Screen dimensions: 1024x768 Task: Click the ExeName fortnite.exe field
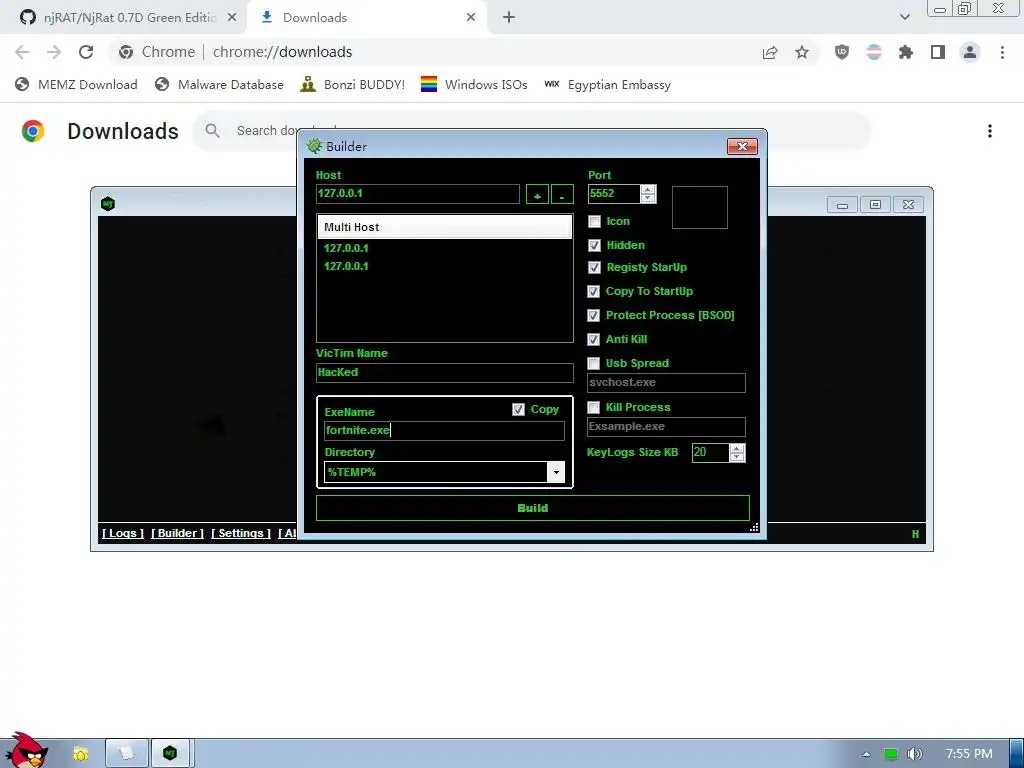[x=445, y=430]
